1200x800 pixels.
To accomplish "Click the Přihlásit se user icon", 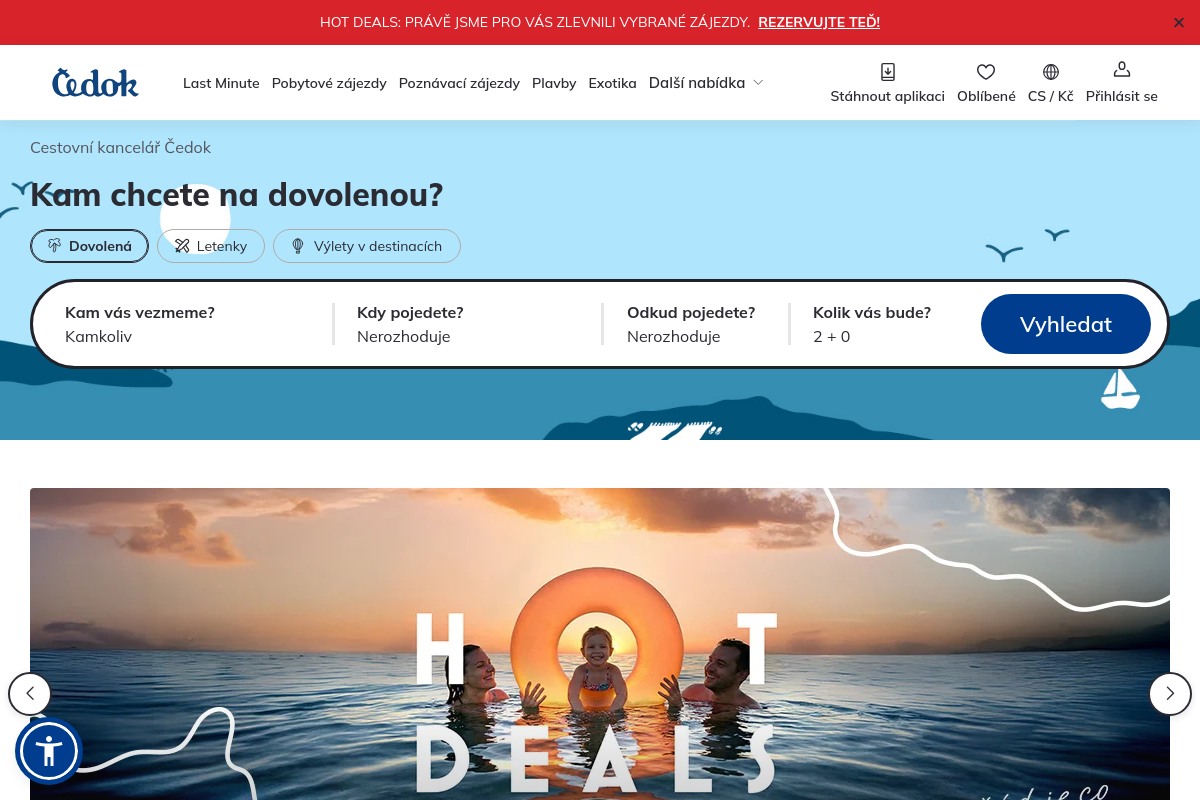I will tap(1121, 70).
